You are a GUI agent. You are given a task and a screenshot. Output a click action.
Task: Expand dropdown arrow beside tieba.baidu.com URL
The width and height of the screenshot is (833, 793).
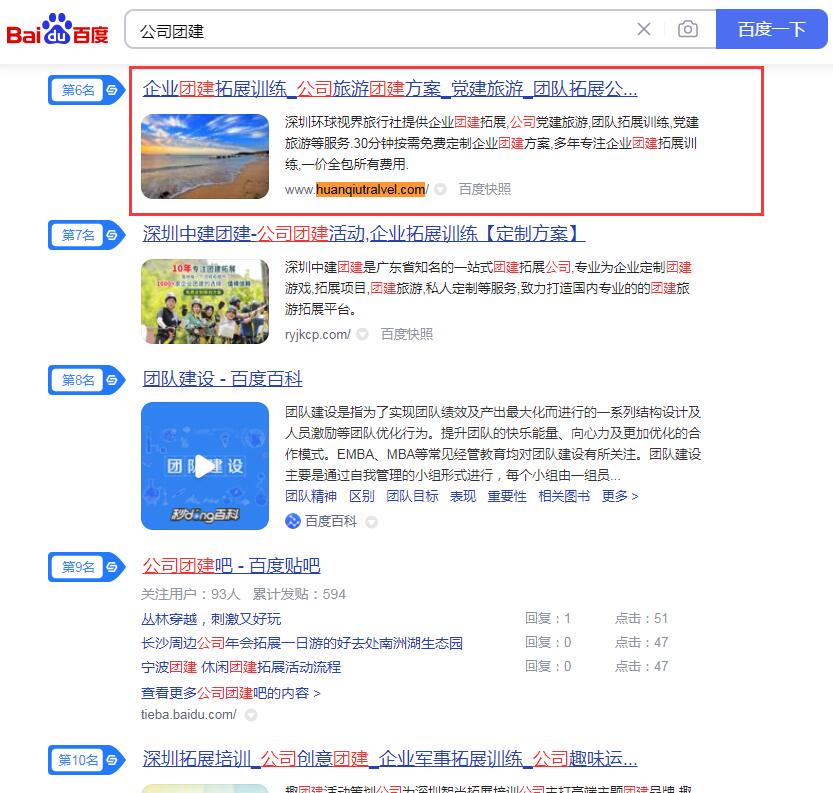tap(251, 715)
